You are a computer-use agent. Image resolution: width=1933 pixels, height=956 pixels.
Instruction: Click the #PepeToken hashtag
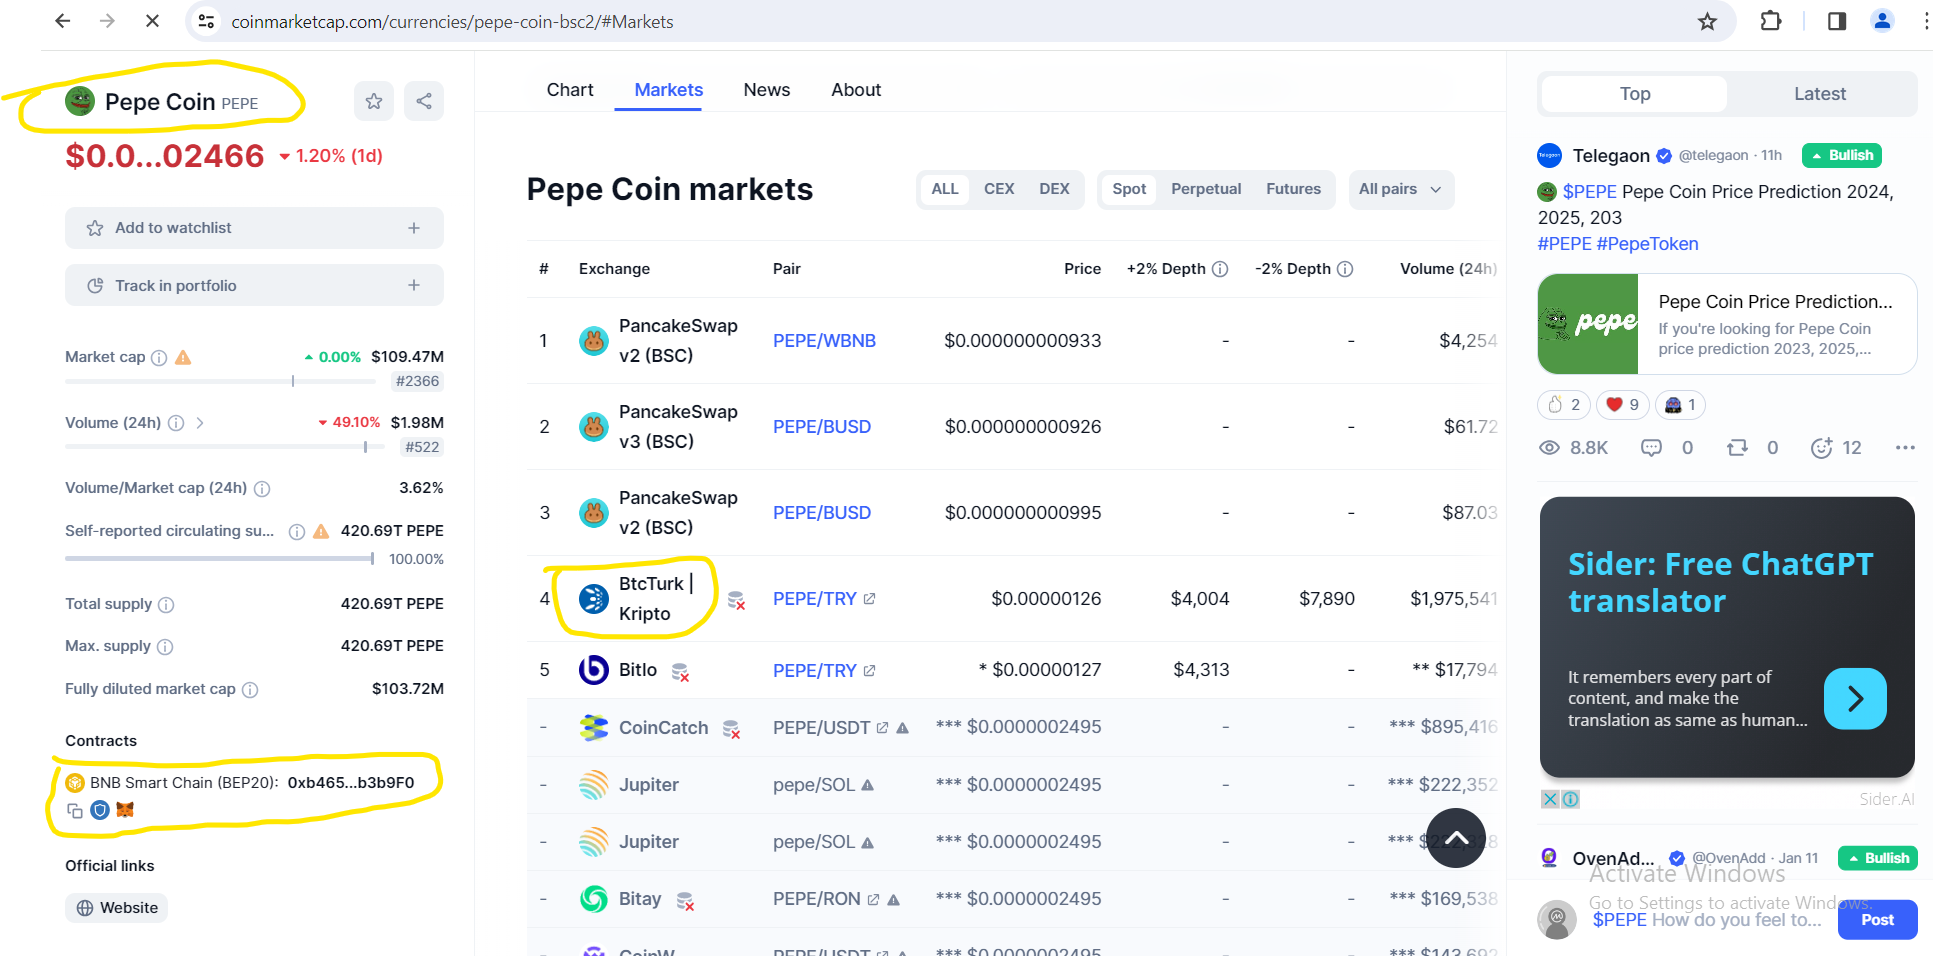click(1647, 244)
